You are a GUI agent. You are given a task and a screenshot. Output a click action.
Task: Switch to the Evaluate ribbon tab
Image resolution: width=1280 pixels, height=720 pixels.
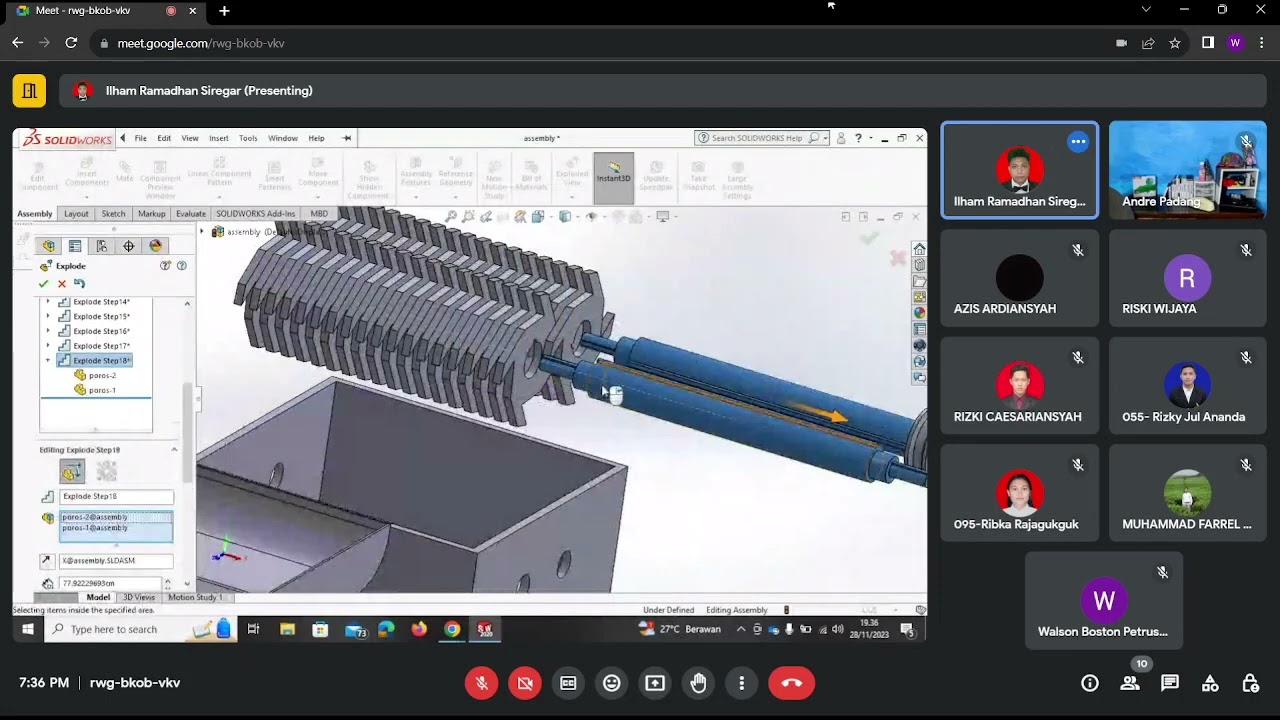pos(190,213)
